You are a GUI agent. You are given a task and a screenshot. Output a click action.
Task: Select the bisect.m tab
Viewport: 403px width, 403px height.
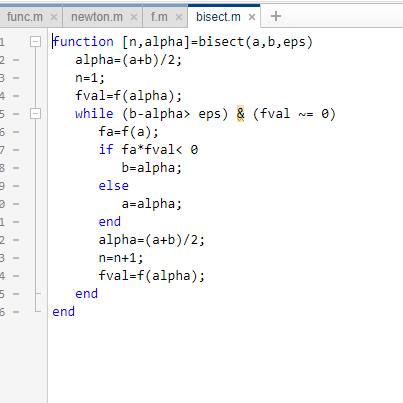(218, 17)
